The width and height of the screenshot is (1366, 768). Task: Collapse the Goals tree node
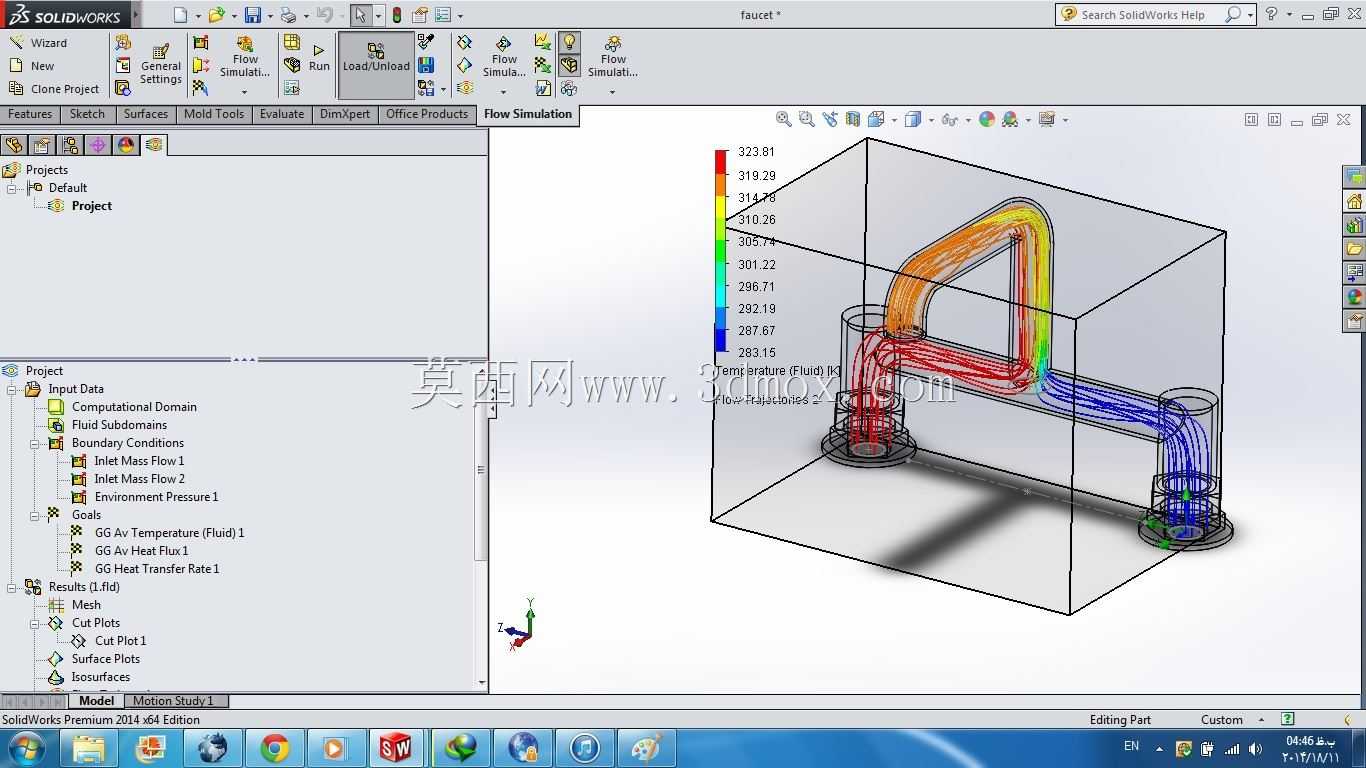(x=35, y=515)
